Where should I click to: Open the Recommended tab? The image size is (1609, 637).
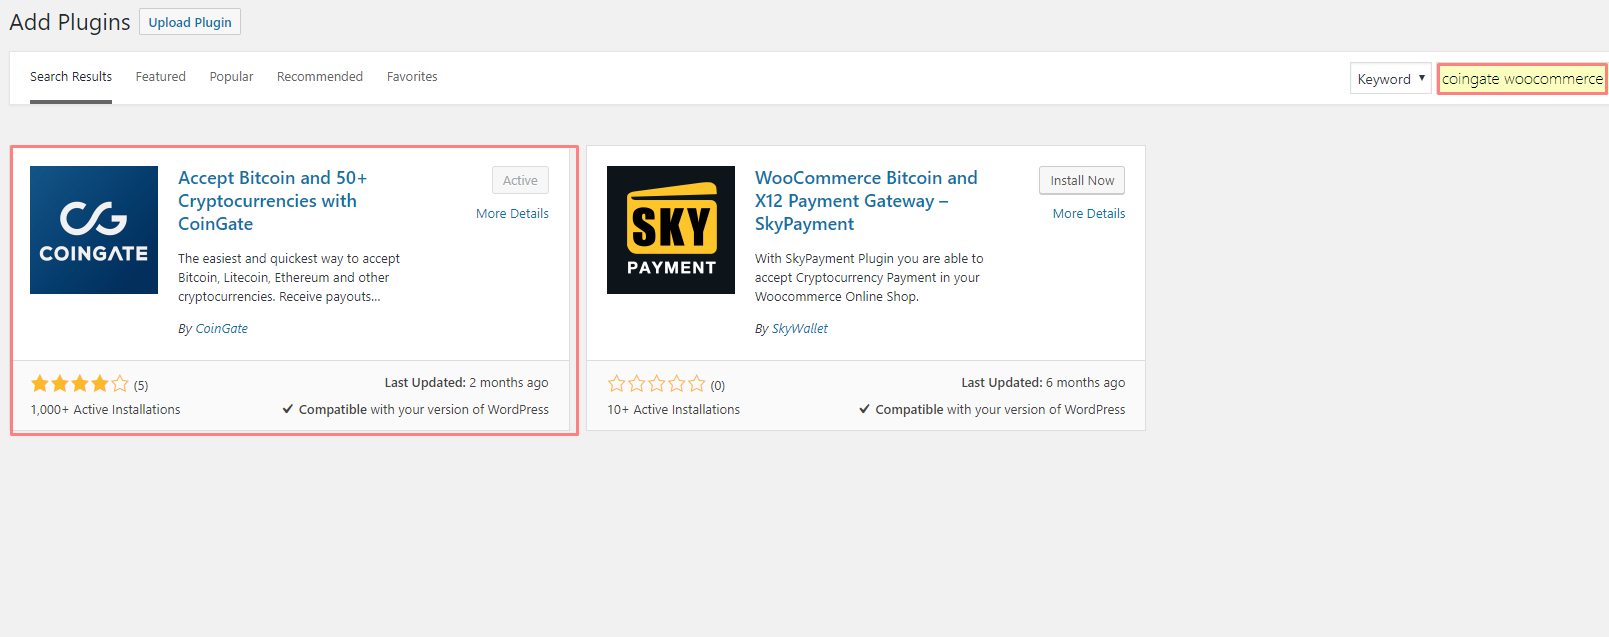pos(320,77)
